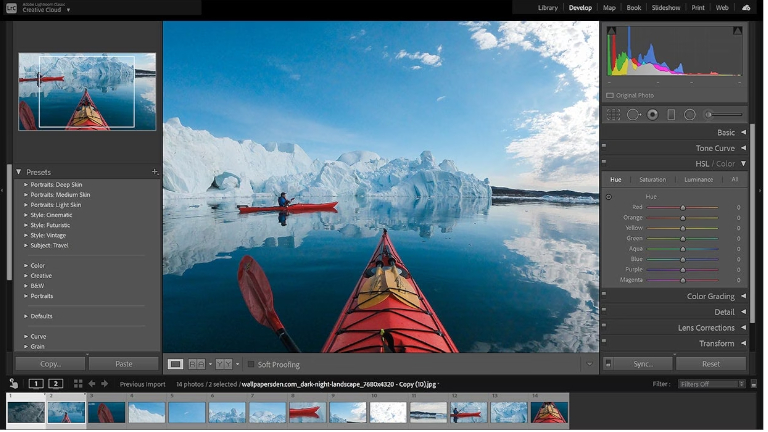This screenshot has width=768, height=432.
Task: Select the Loupe view icon
Action: [x=176, y=365]
